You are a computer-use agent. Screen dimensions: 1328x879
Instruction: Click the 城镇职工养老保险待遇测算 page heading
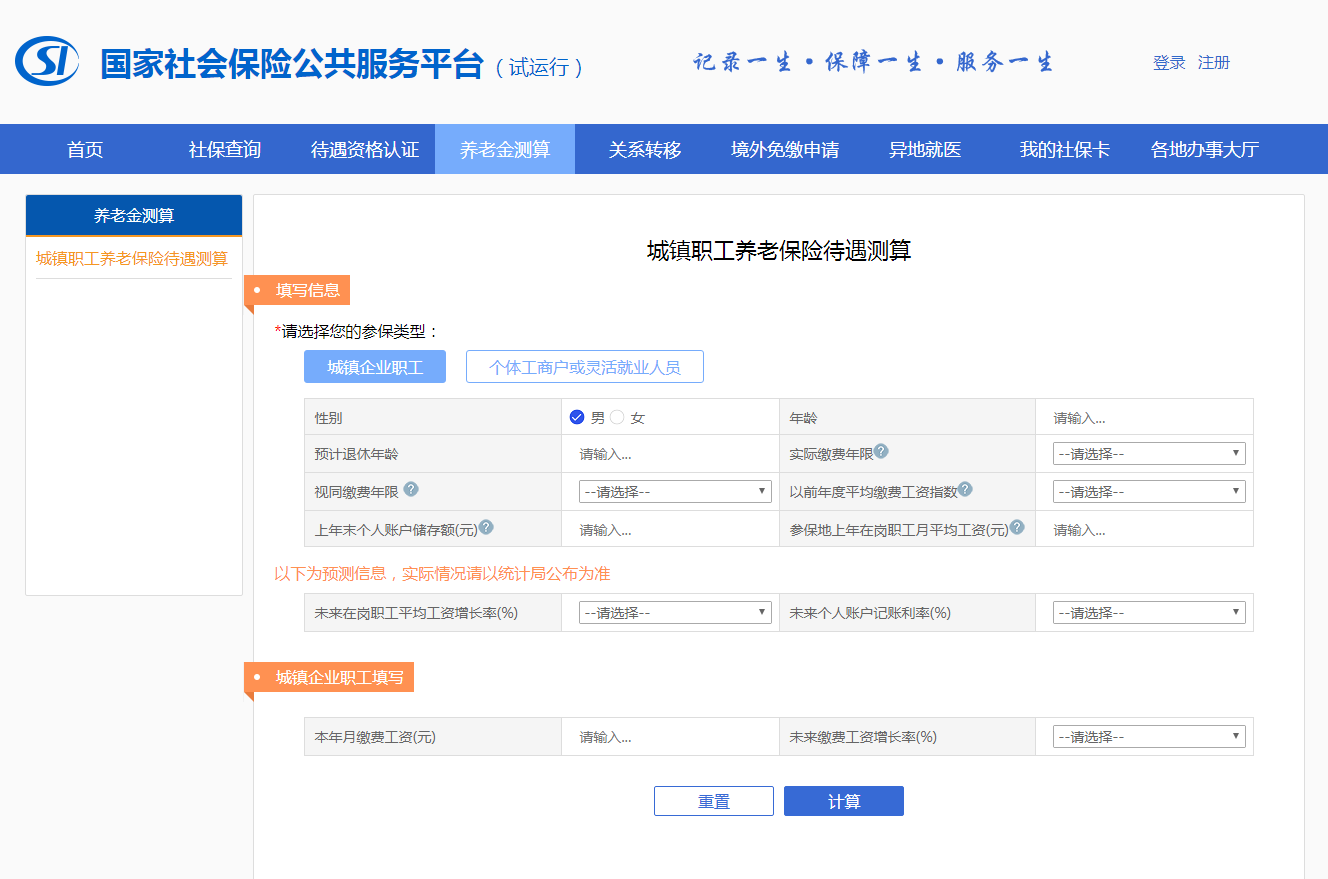pyautogui.click(x=779, y=251)
